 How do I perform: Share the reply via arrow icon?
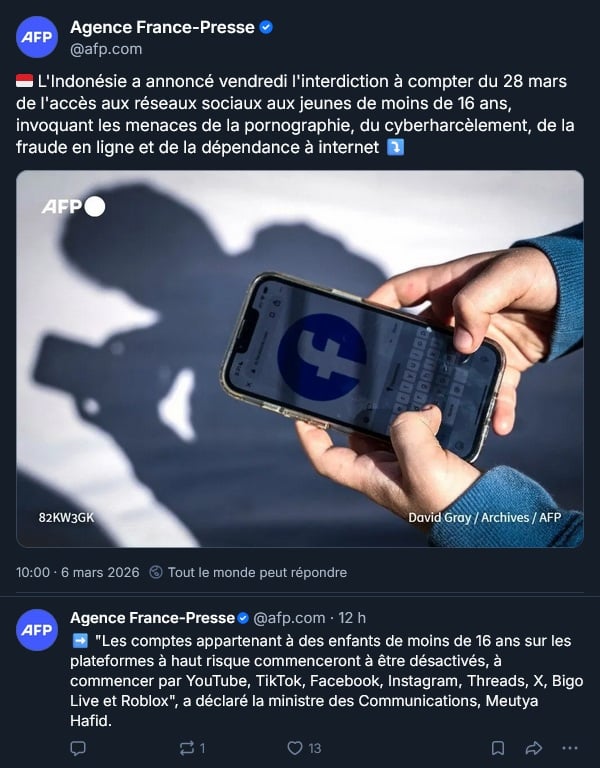pyautogui.click(x=533, y=748)
